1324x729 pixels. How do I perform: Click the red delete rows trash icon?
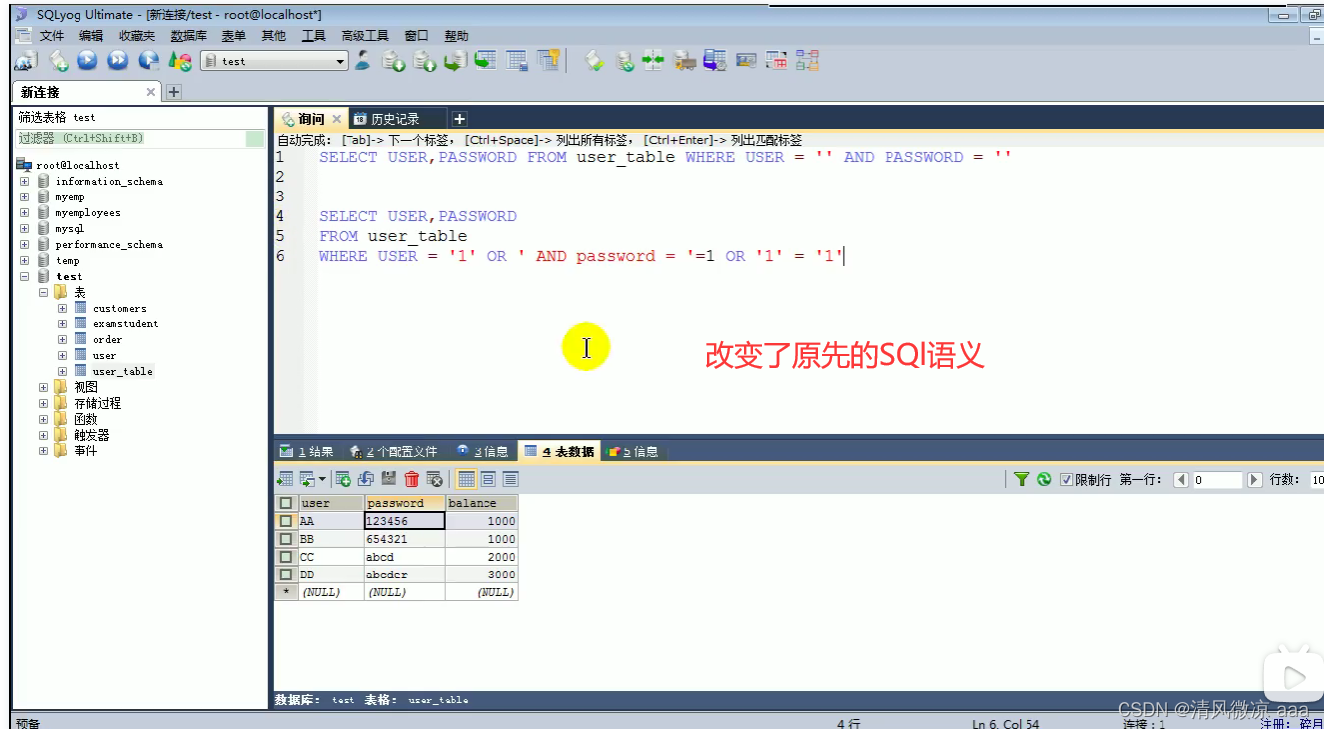point(412,479)
